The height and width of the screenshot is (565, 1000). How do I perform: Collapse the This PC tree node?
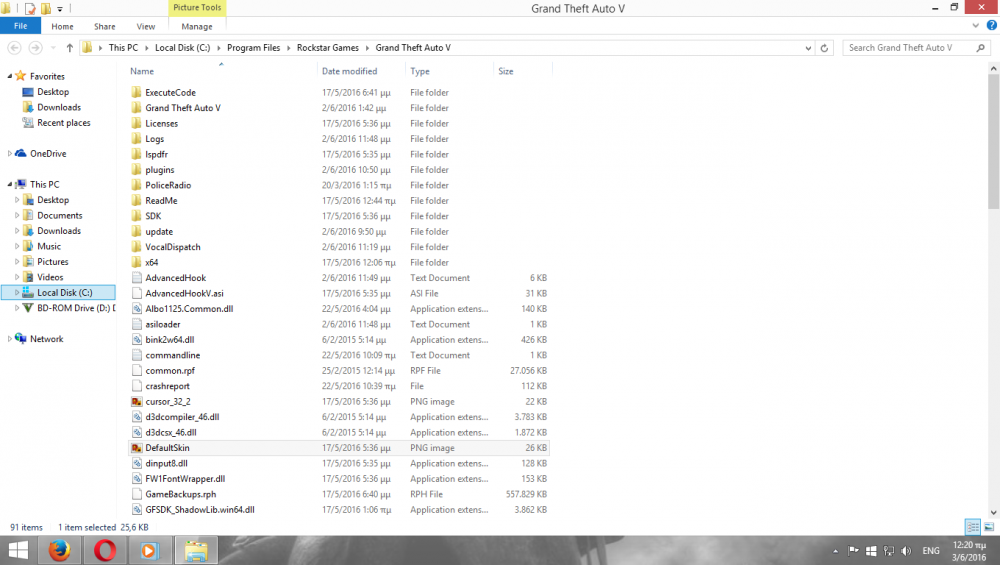tap(10, 184)
